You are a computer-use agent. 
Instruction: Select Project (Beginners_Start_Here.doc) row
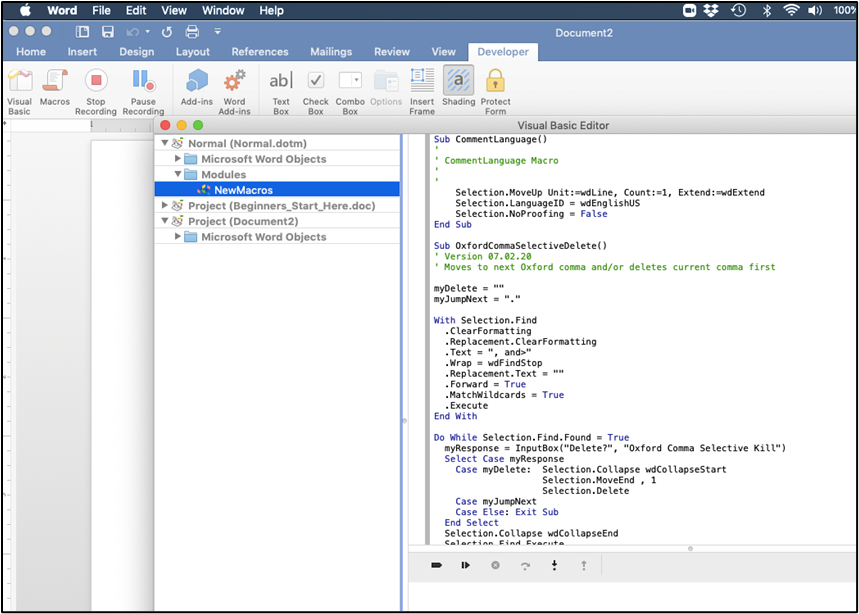click(277, 205)
